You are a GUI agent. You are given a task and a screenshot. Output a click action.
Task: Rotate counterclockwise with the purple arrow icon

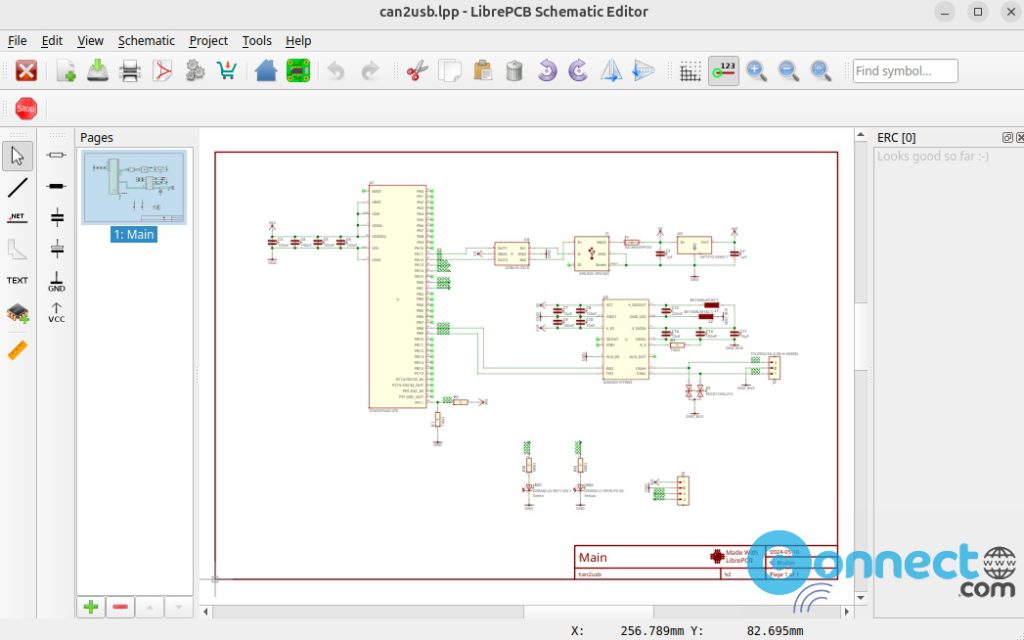pos(547,71)
